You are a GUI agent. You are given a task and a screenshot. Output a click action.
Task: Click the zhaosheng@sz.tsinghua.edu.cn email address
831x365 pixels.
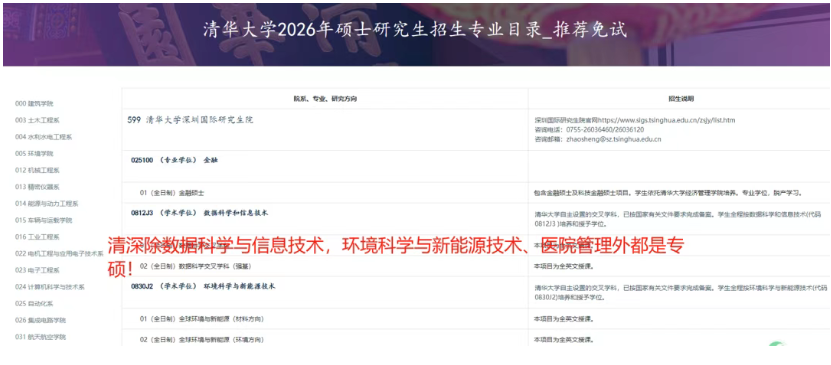click(x=614, y=139)
